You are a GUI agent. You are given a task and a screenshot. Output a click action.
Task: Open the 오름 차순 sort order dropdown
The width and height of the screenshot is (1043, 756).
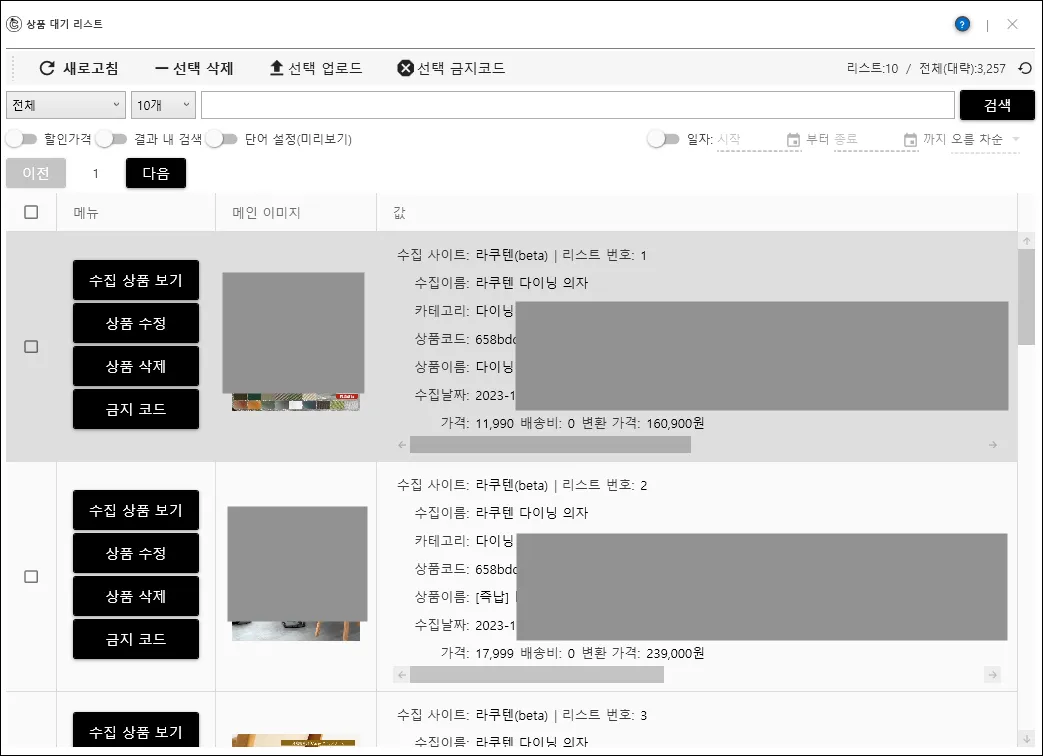pyautogui.click(x=985, y=140)
